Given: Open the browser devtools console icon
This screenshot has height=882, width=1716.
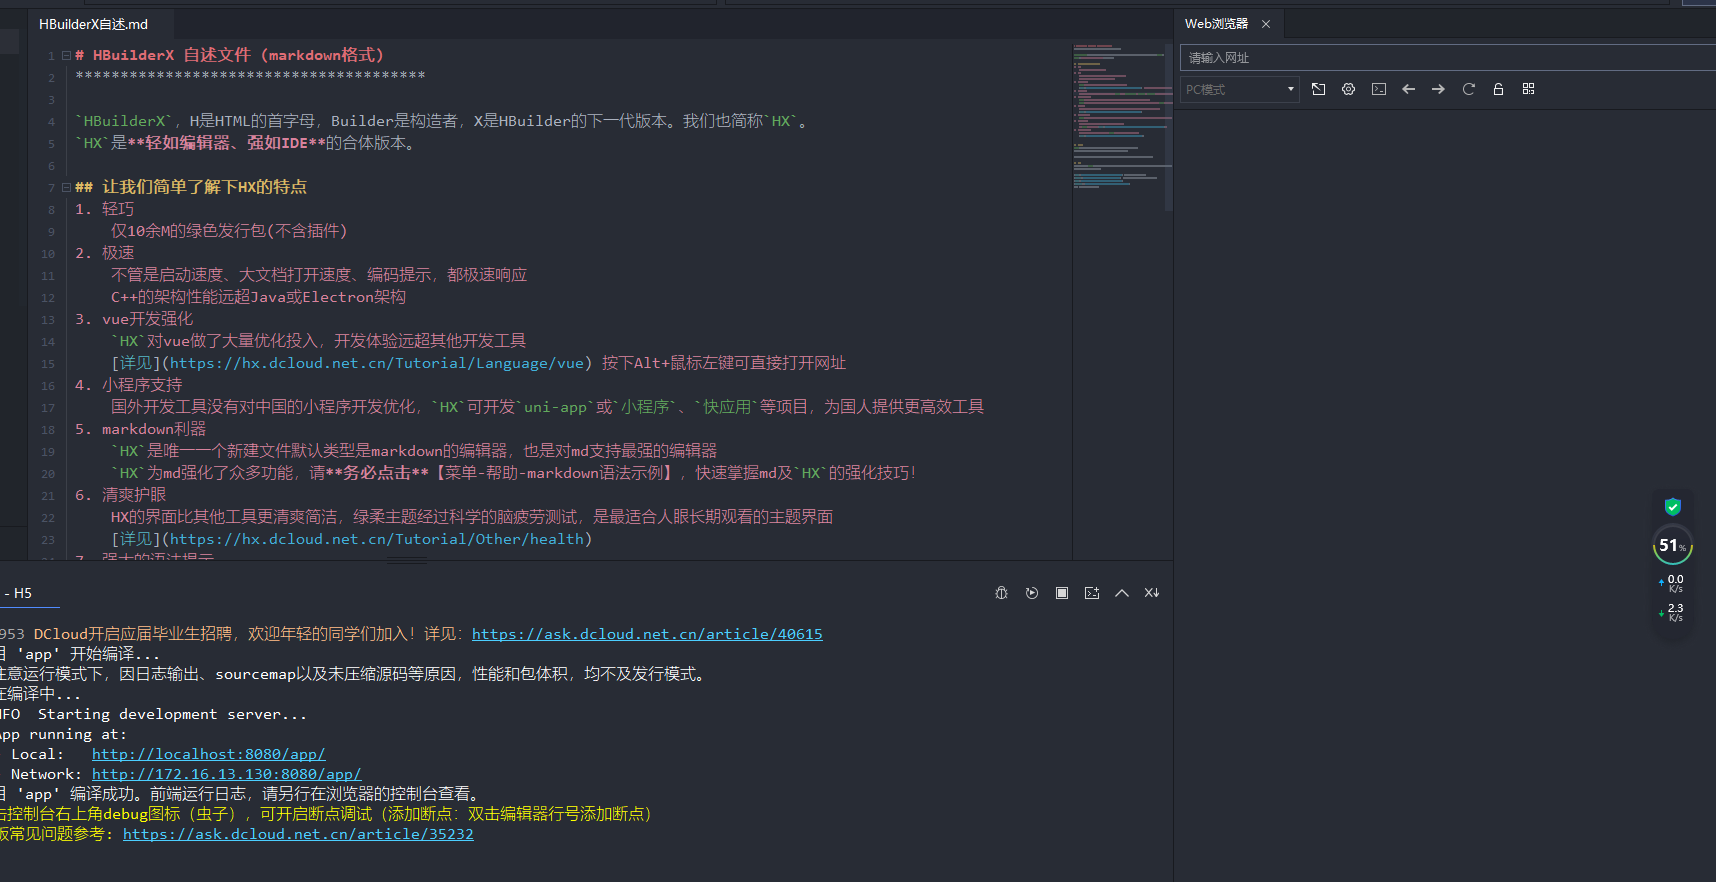Looking at the screenshot, I should [x=1379, y=89].
